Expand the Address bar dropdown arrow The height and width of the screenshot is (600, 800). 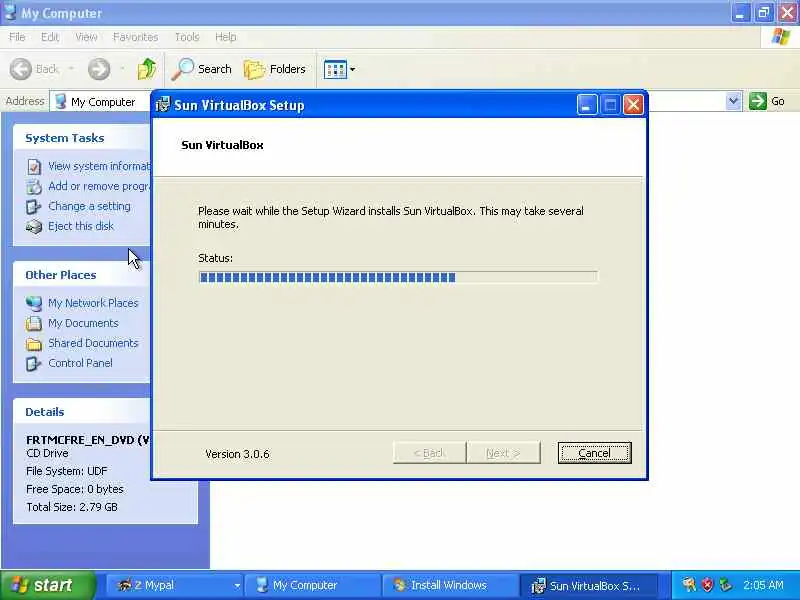(x=733, y=101)
